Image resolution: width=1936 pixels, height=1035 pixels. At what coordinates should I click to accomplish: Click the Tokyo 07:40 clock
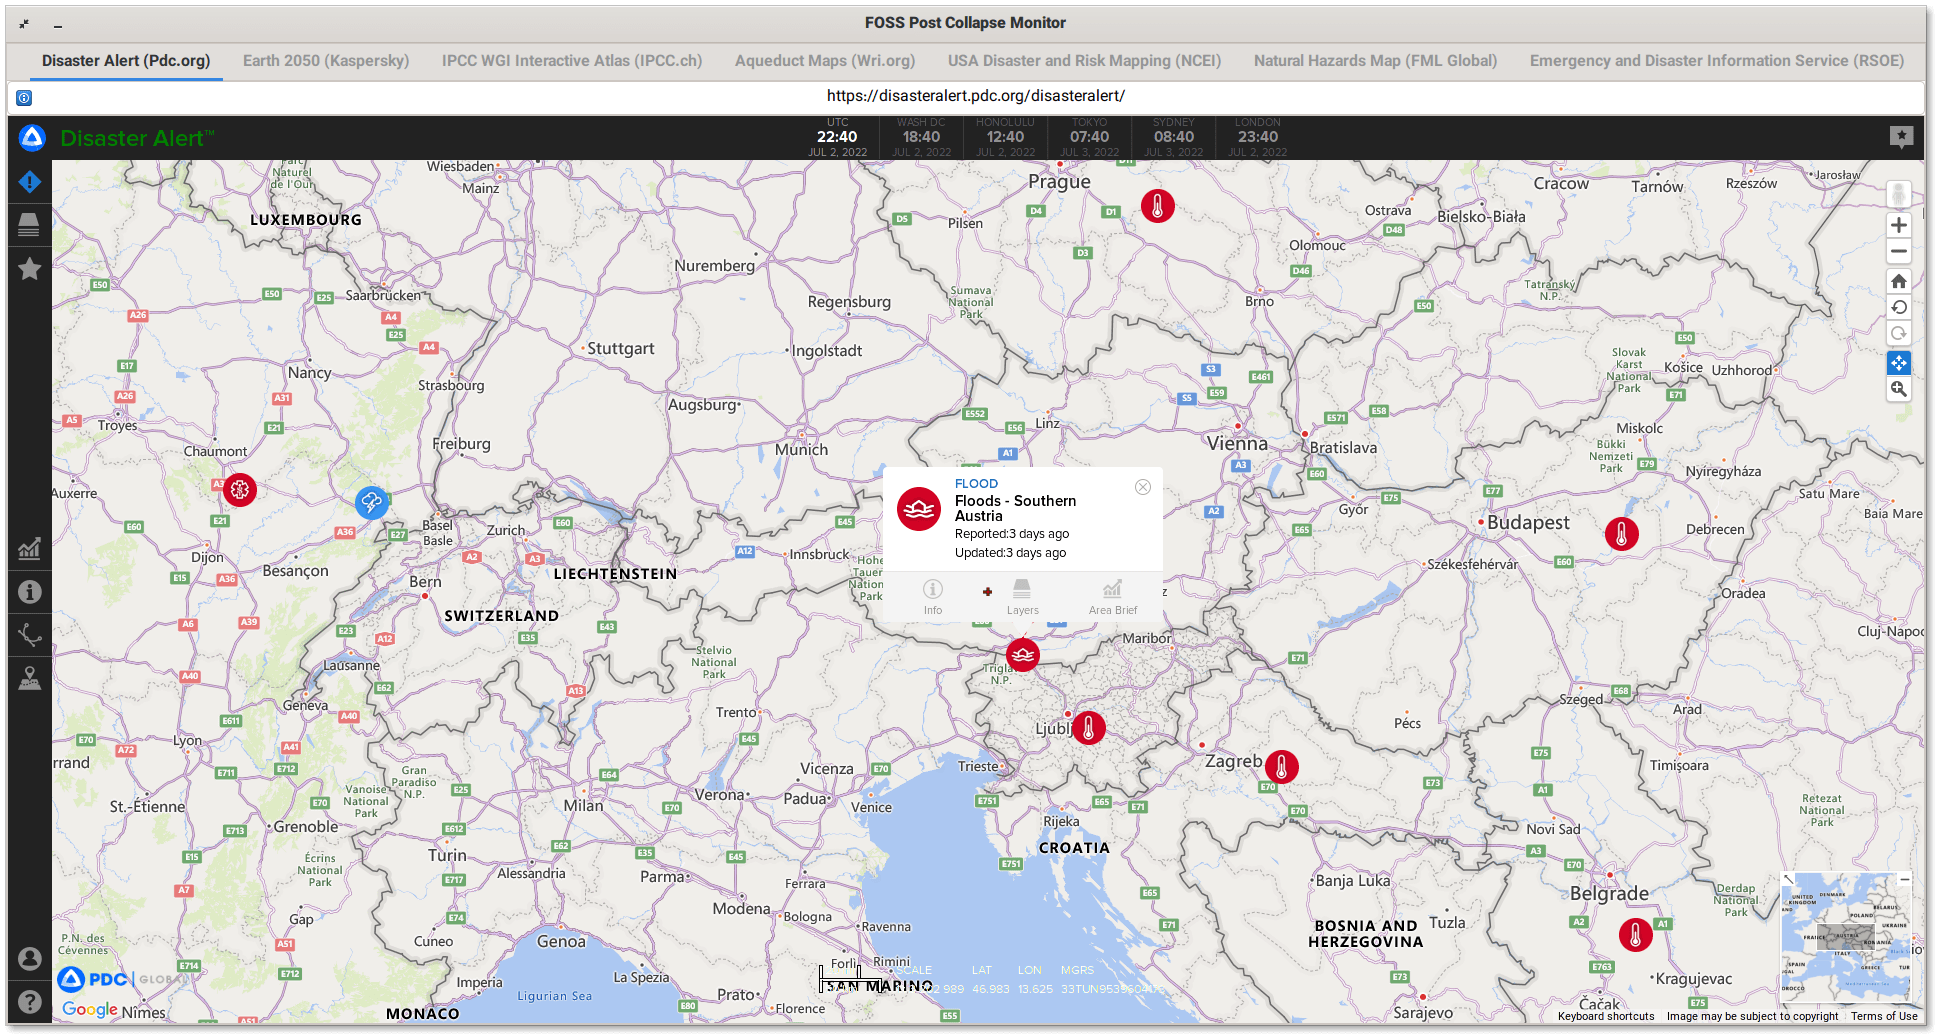[x=1090, y=137]
